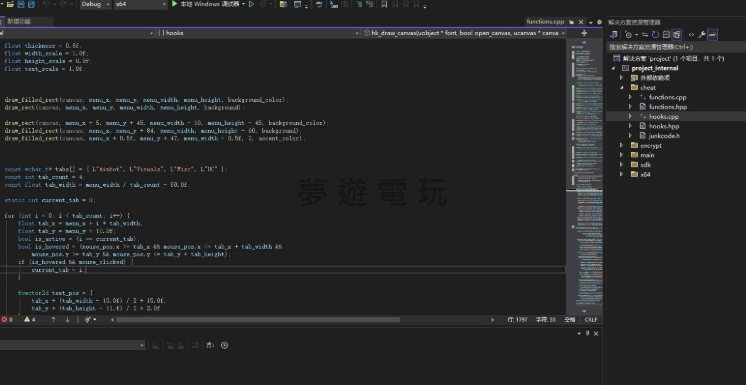Open the tab list overflow dropdown arrow
This screenshot has width=746, height=385.
[x=590, y=22]
